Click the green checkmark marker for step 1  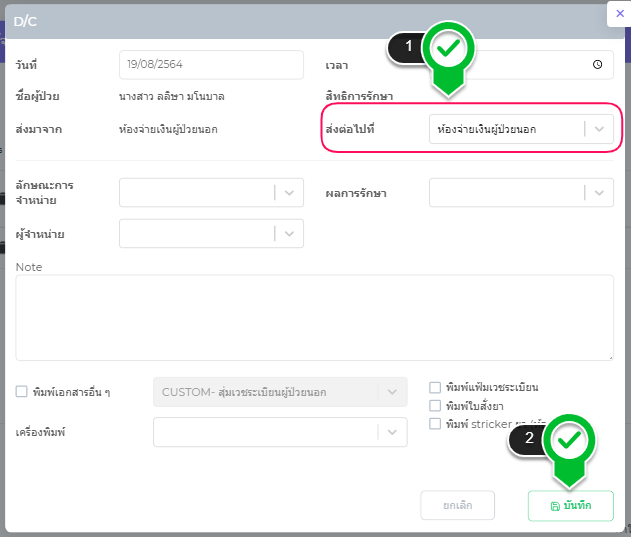point(448,48)
